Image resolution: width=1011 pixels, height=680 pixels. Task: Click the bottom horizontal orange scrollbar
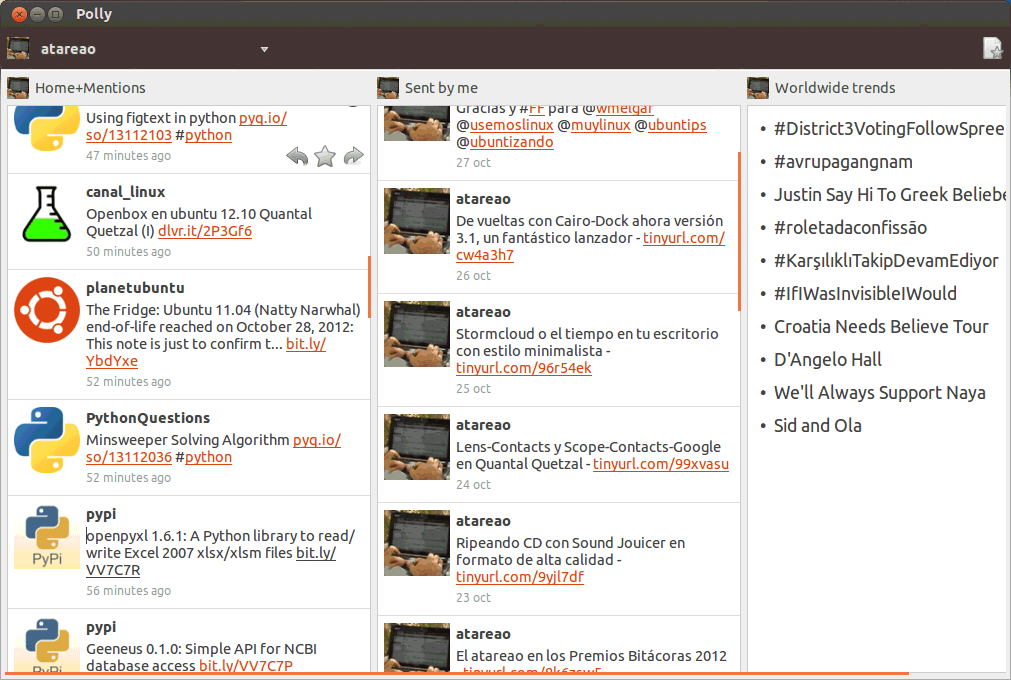pyautogui.click(x=455, y=674)
